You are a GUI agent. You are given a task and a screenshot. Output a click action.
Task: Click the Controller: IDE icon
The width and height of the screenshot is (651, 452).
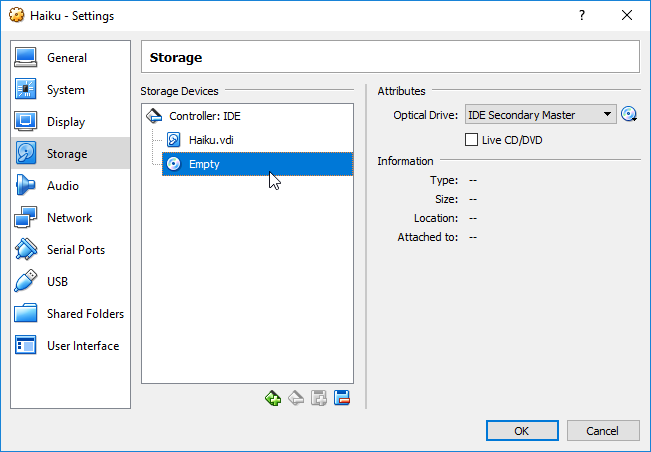coord(155,116)
